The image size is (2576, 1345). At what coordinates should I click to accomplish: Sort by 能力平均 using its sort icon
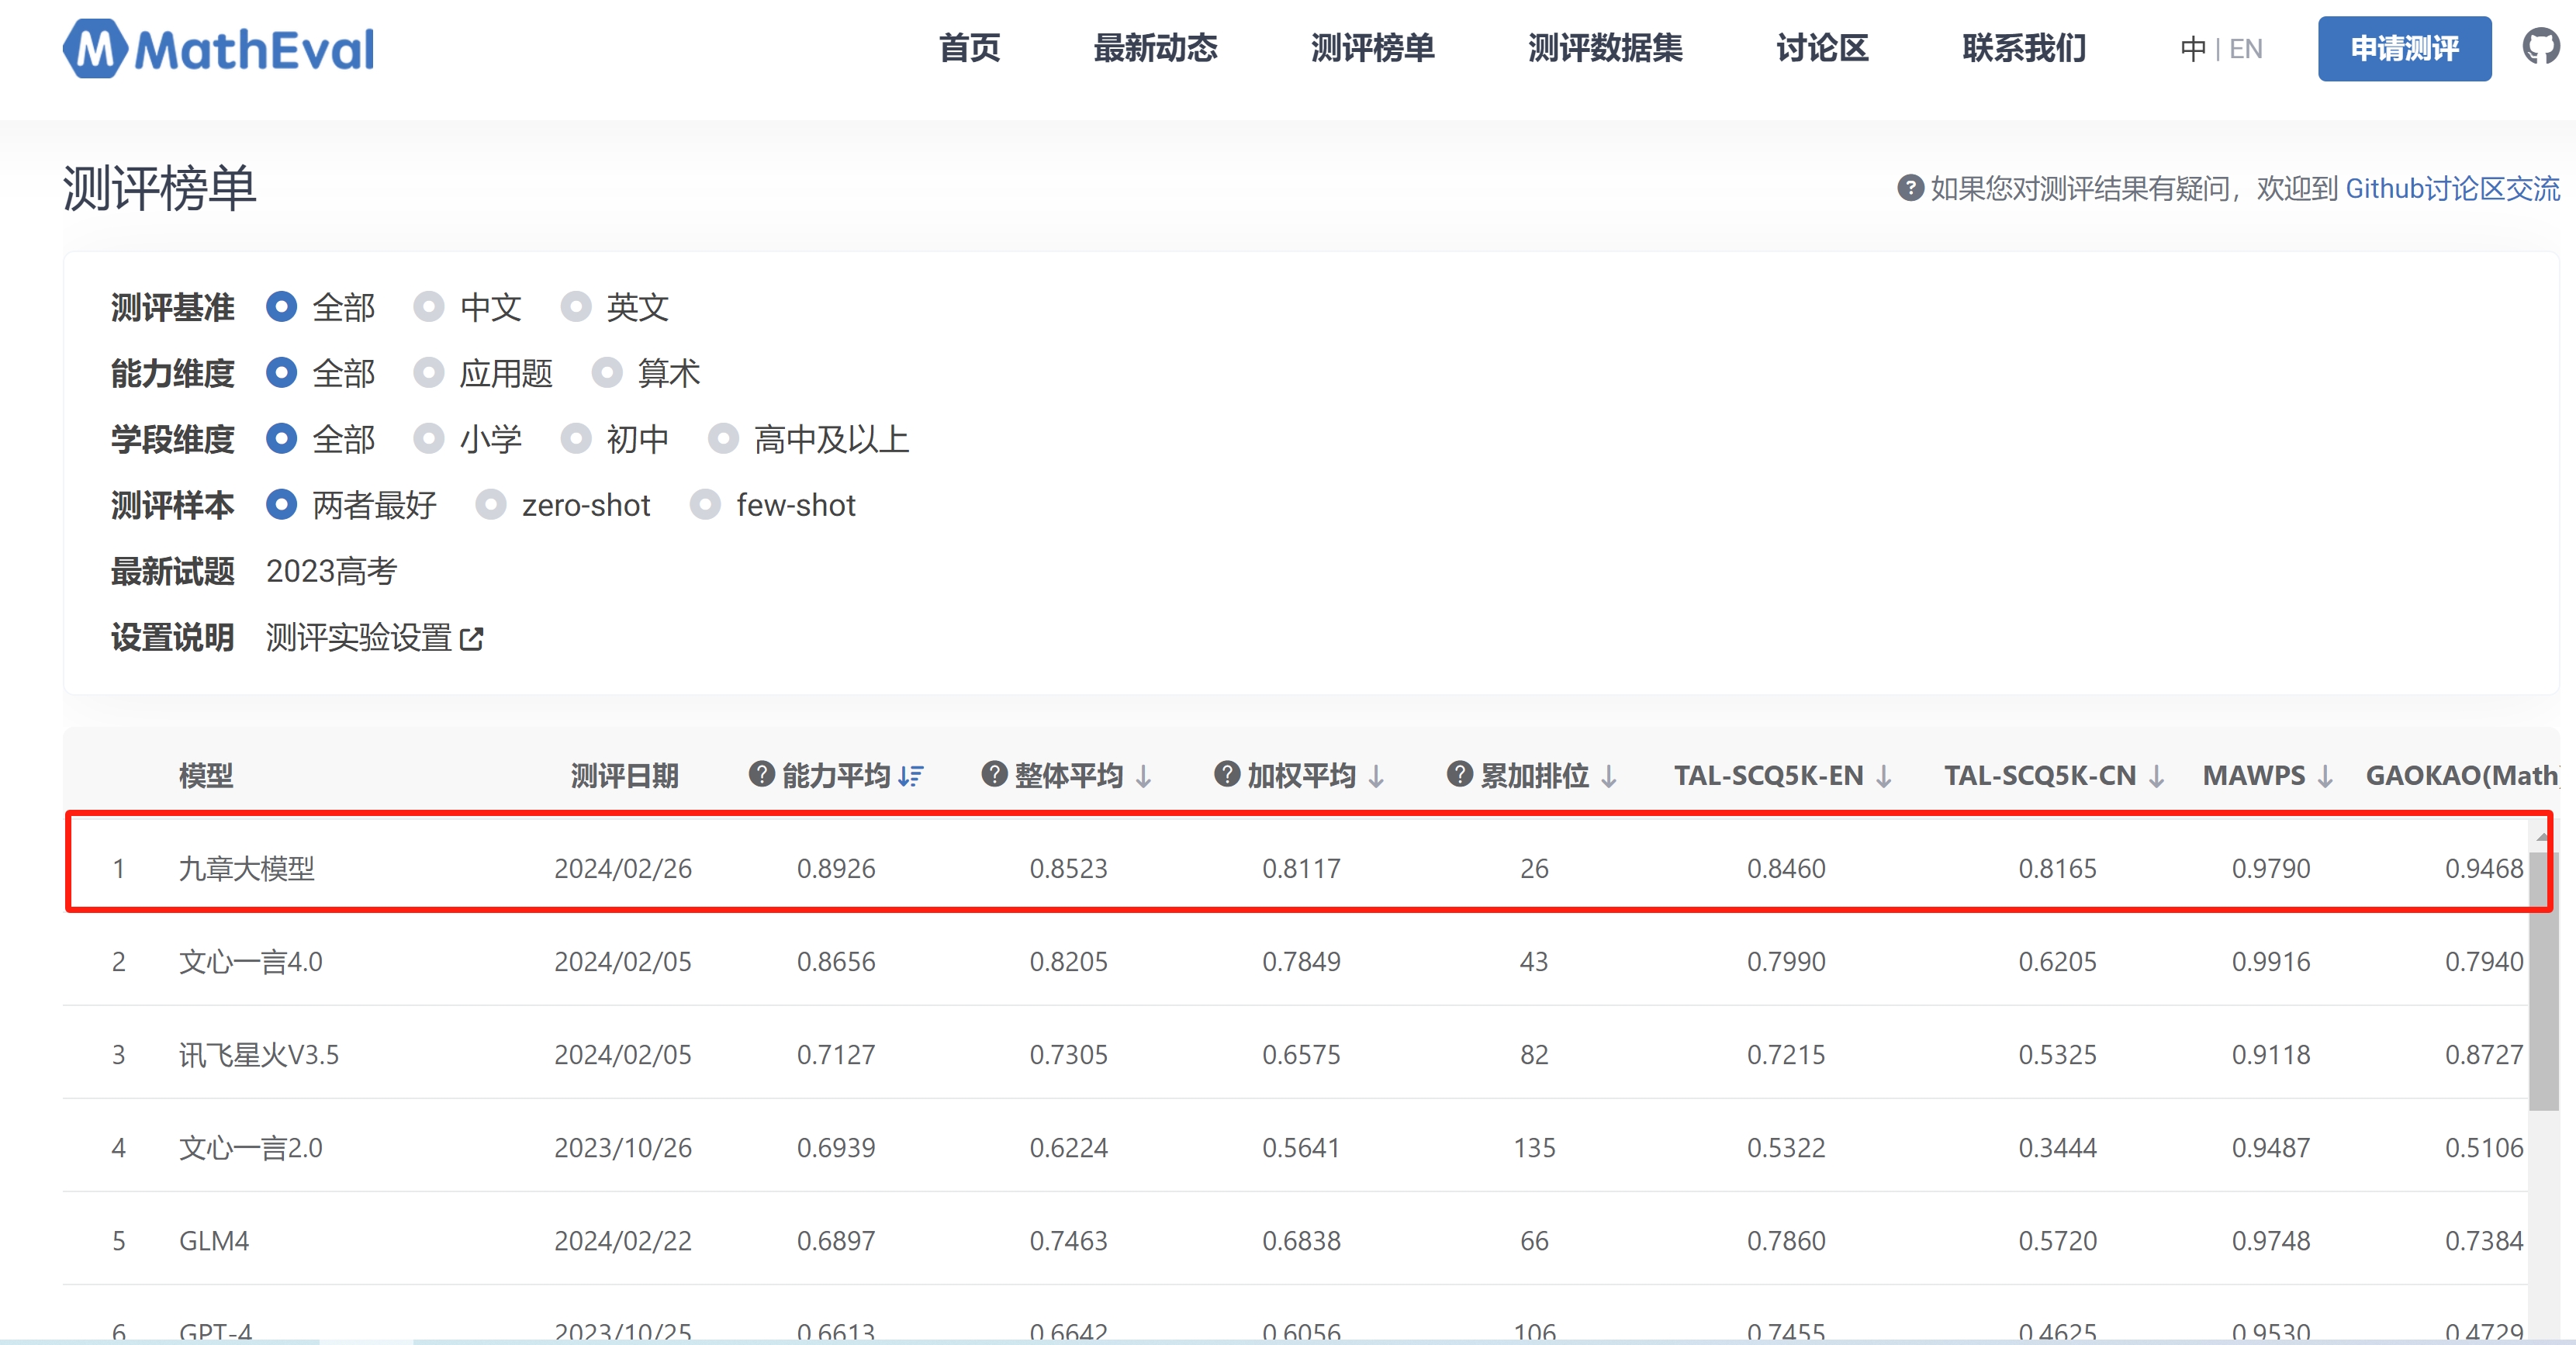coord(910,776)
